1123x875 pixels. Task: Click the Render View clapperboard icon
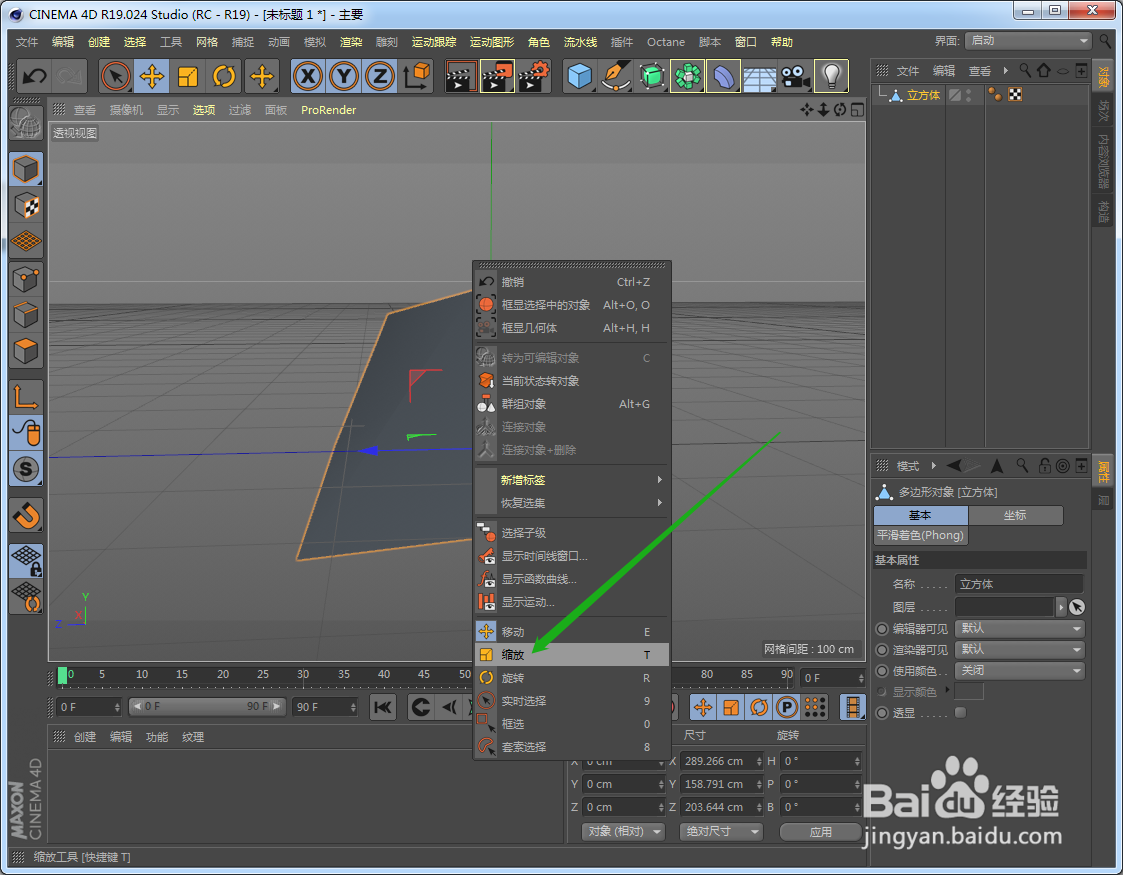[461, 77]
